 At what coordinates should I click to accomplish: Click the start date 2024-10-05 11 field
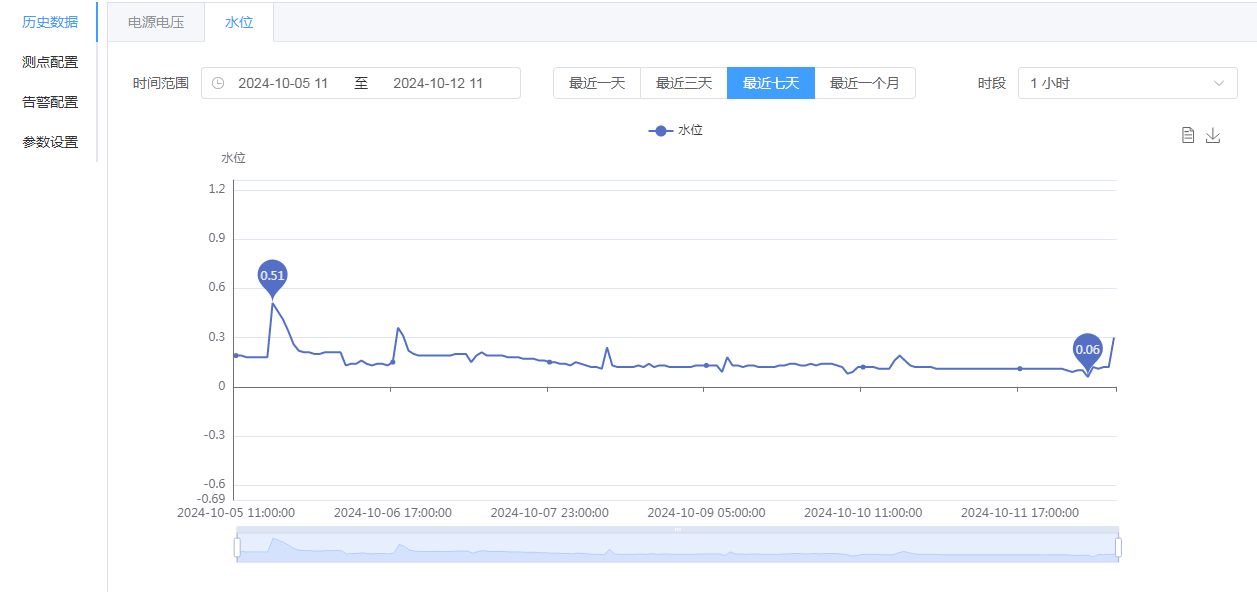[x=283, y=83]
